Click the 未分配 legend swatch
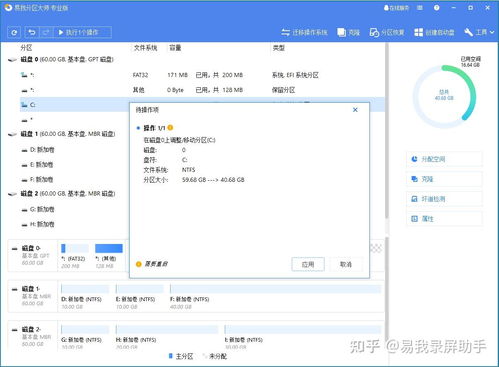 pyautogui.click(x=205, y=356)
